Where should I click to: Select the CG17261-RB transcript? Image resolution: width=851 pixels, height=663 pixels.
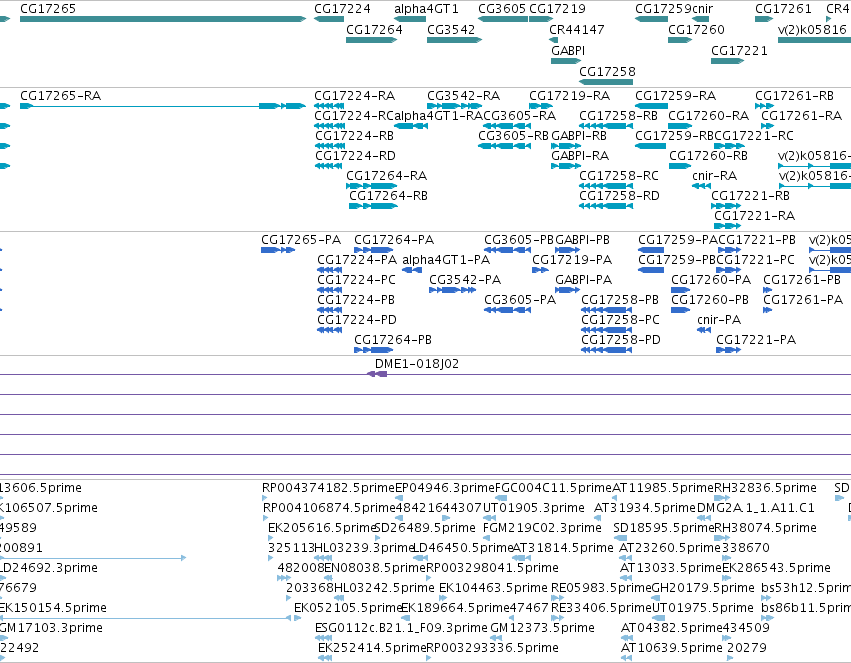pos(764,106)
